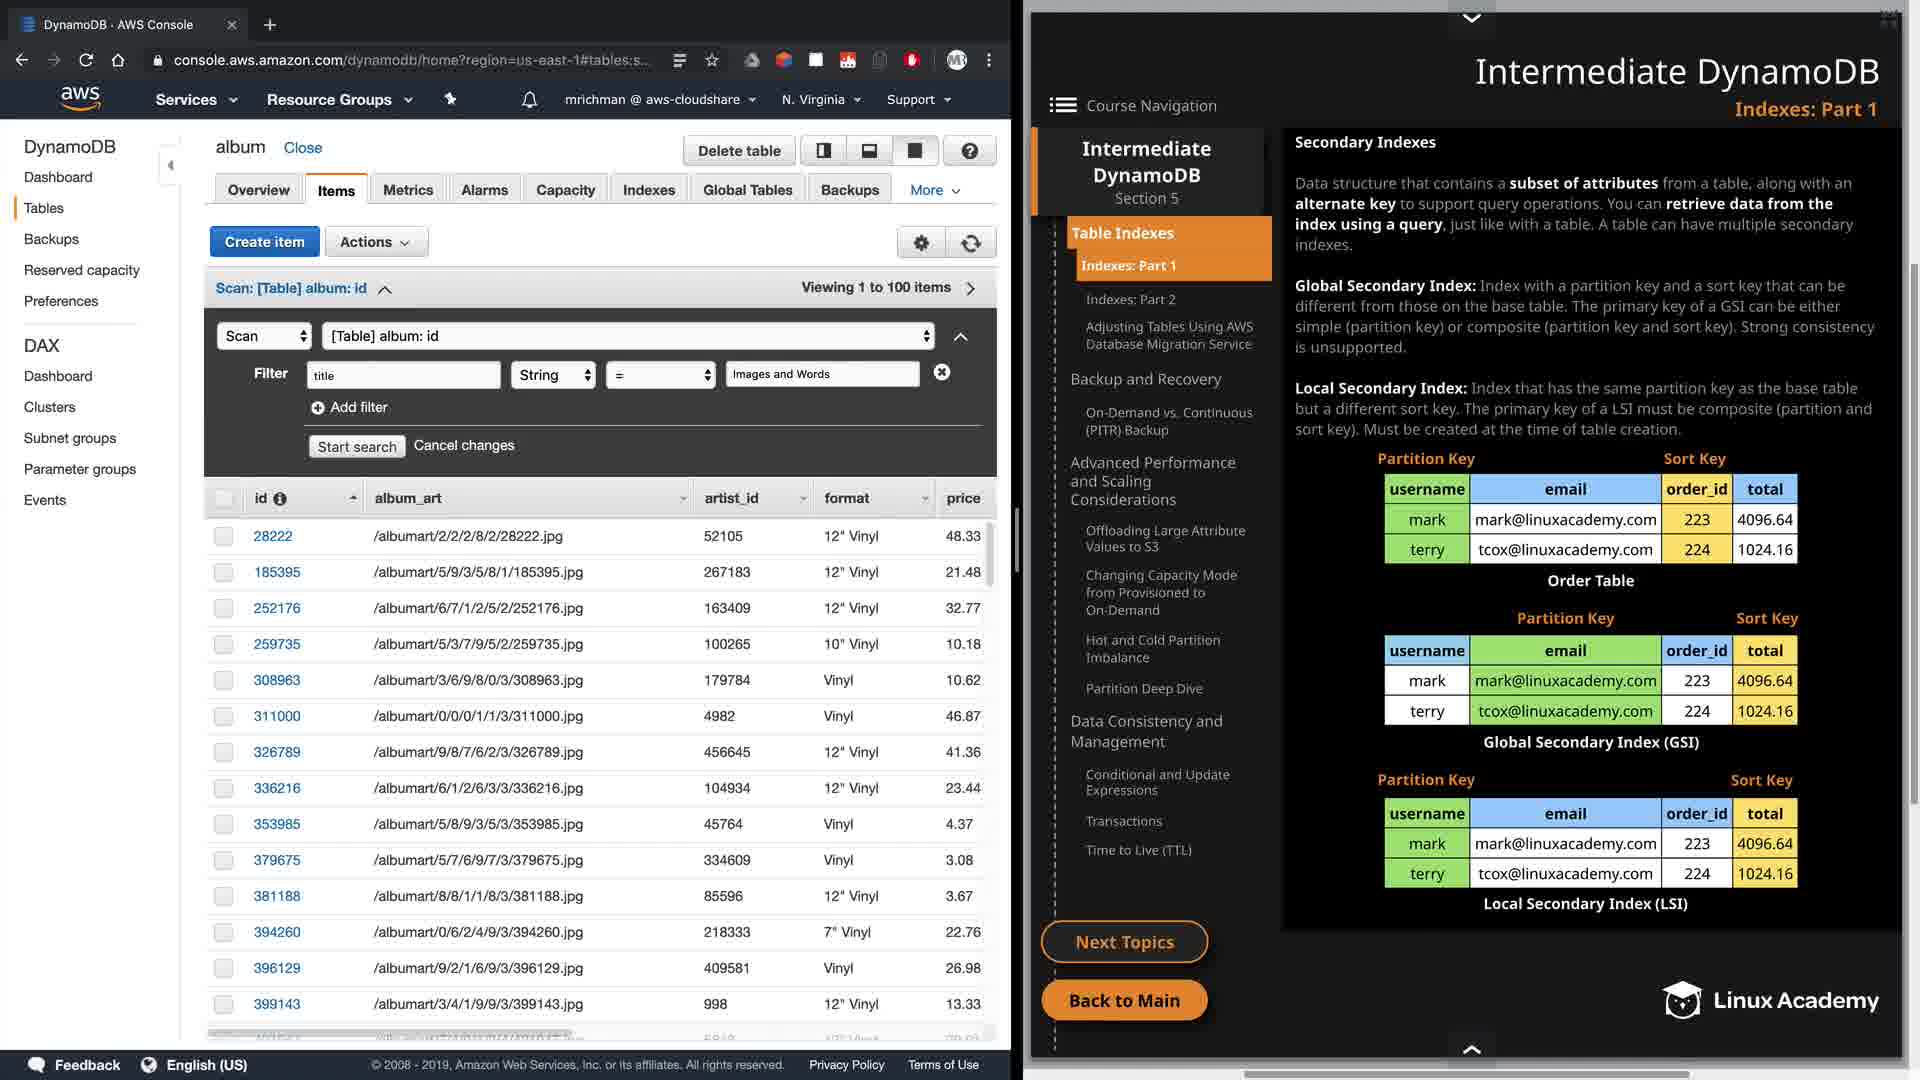Select checkbox for item 28222

tap(223, 536)
